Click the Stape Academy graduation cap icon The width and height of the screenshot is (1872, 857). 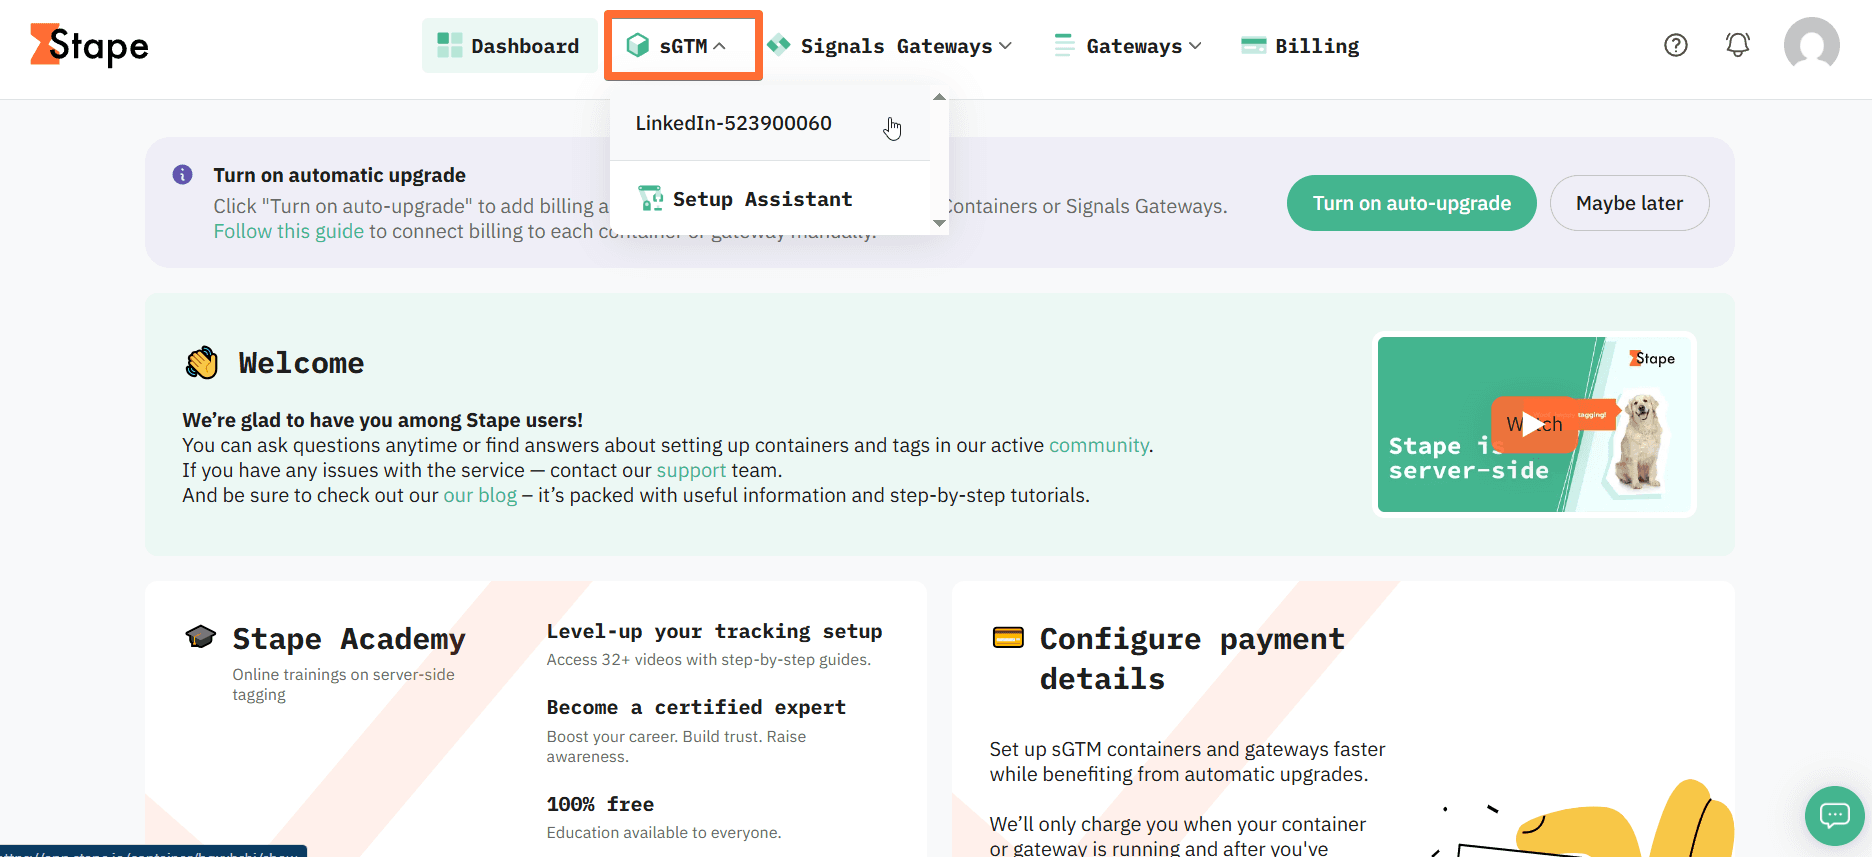(201, 636)
